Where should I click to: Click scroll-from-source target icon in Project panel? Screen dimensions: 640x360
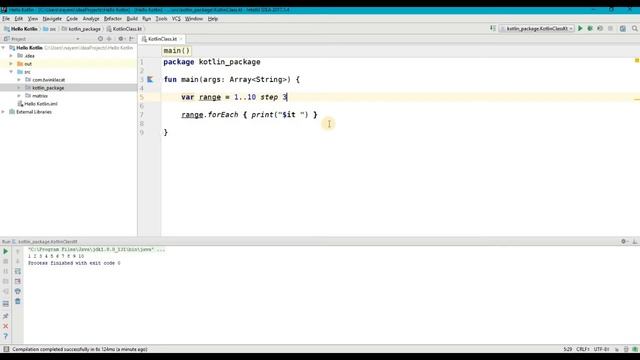click(100, 39)
